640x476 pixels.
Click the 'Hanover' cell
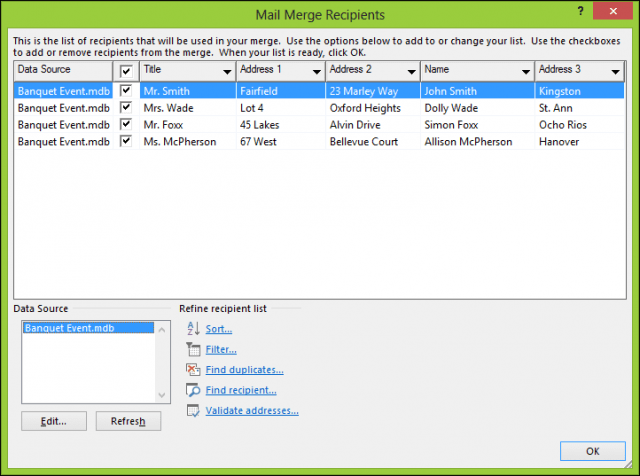tap(580, 141)
